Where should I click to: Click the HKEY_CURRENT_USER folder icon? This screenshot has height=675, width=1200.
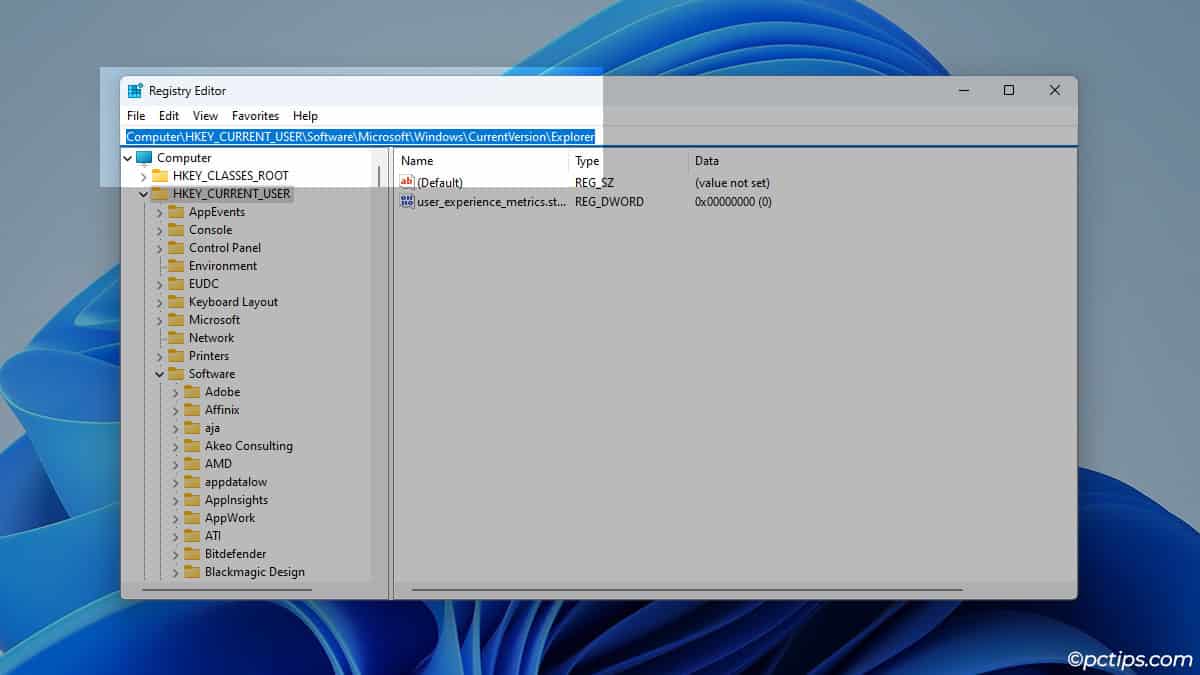click(160, 194)
